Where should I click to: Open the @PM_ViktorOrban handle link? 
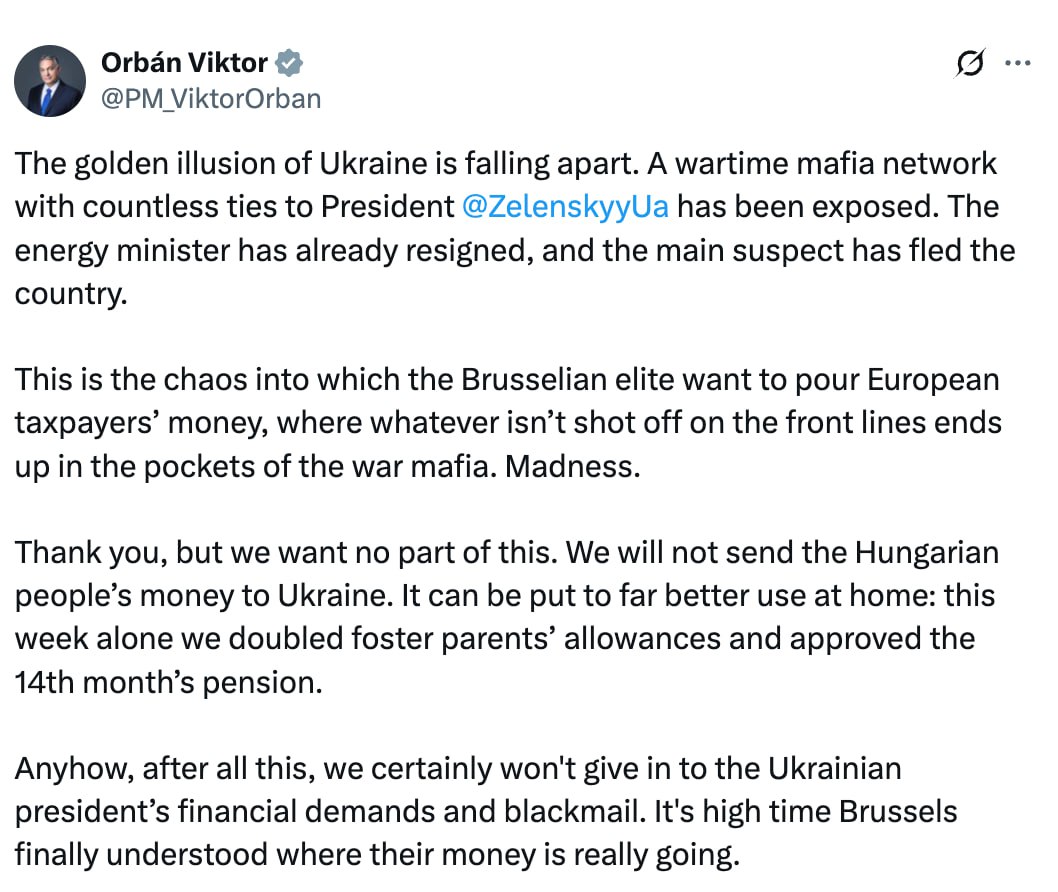(x=211, y=98)
